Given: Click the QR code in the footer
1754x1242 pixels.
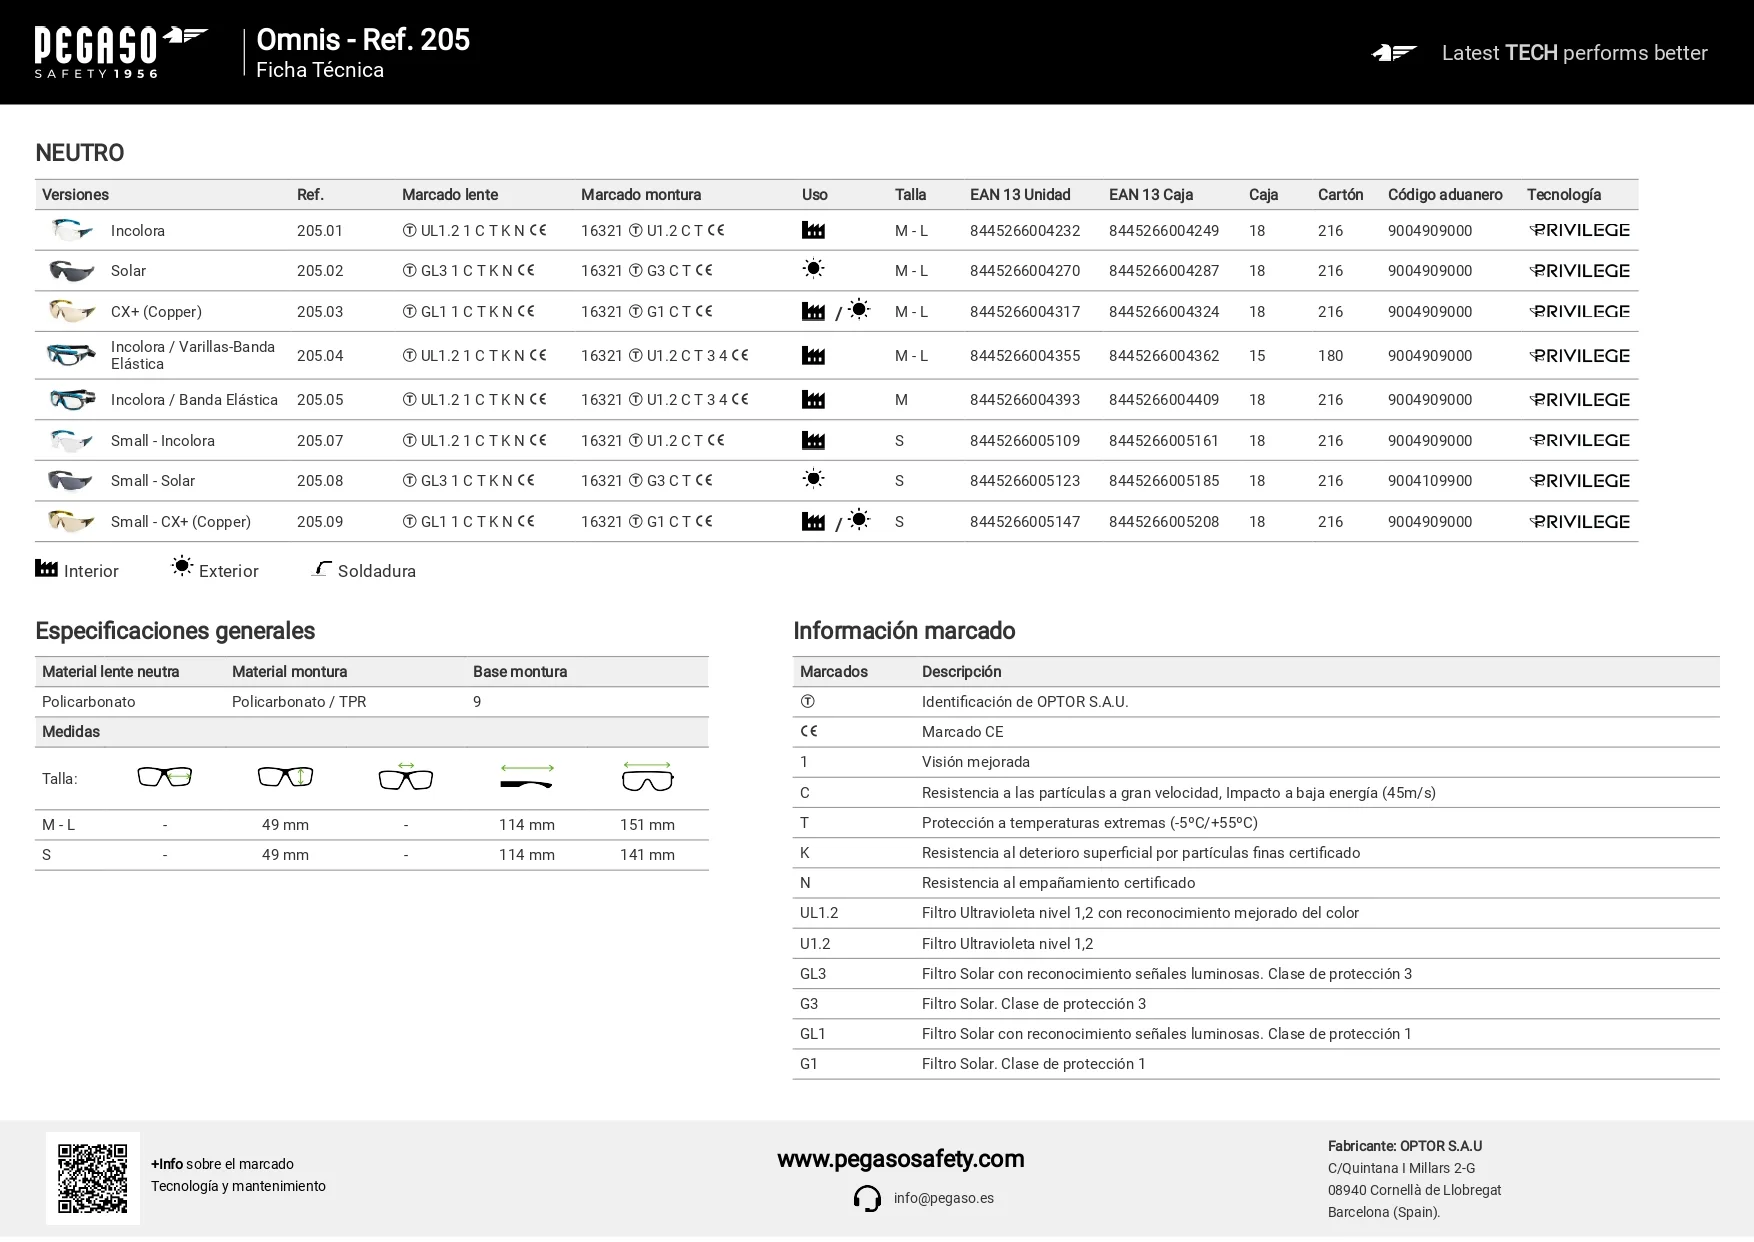Looking at the screenshot, I should coord(93,1178).
